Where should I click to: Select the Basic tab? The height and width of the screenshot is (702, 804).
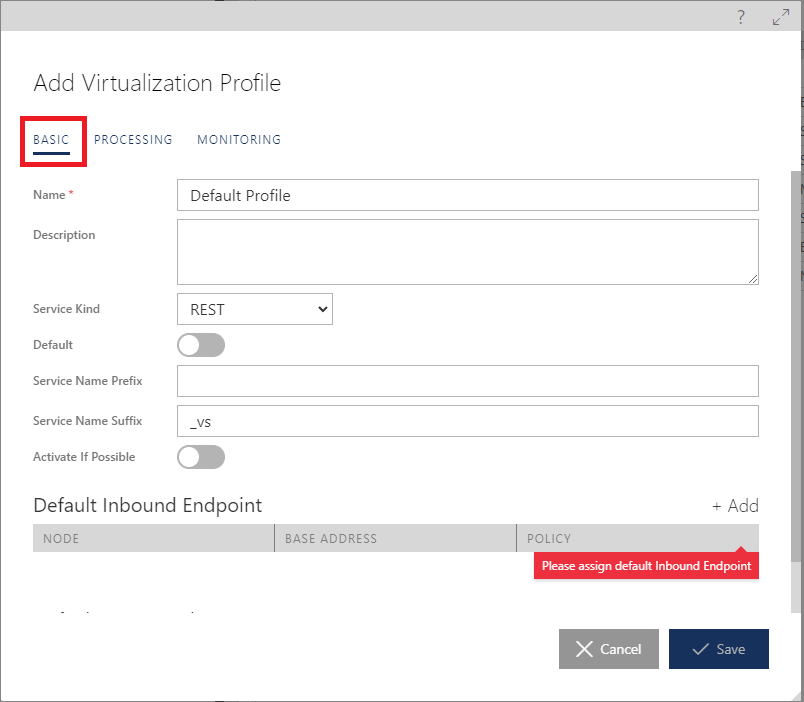[51, 140]
